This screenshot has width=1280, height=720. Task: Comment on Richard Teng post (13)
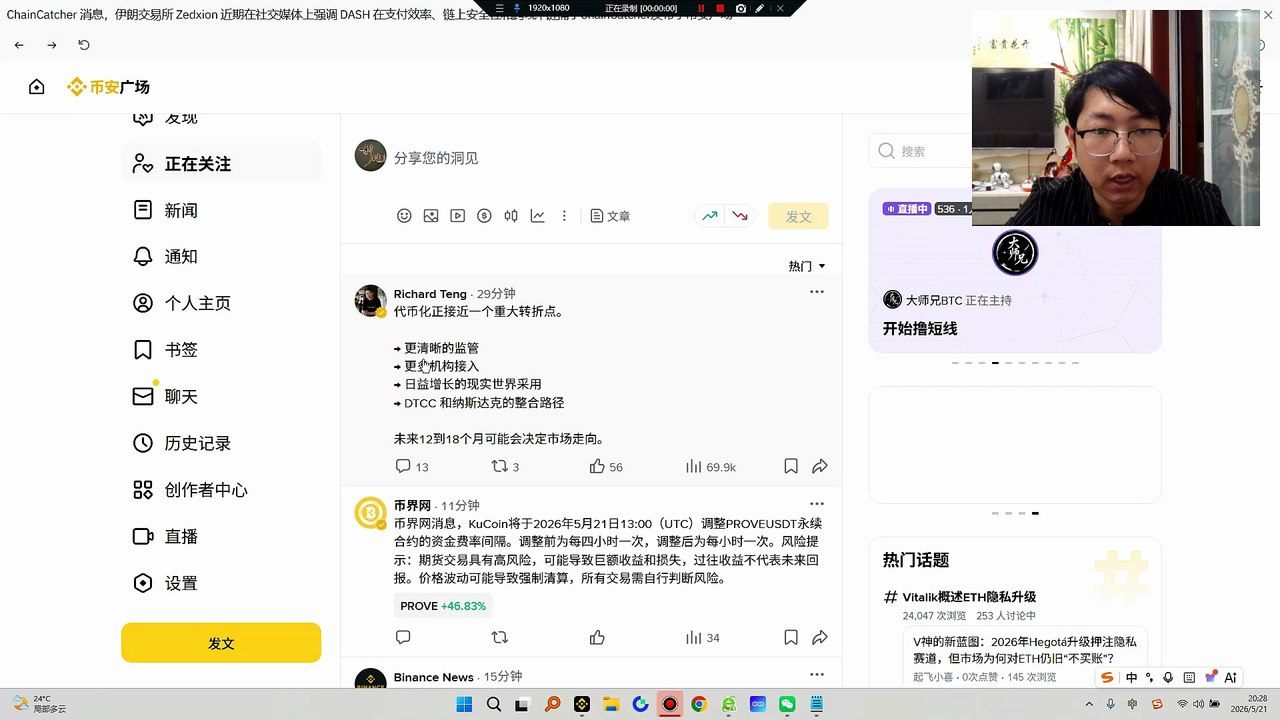412,467
